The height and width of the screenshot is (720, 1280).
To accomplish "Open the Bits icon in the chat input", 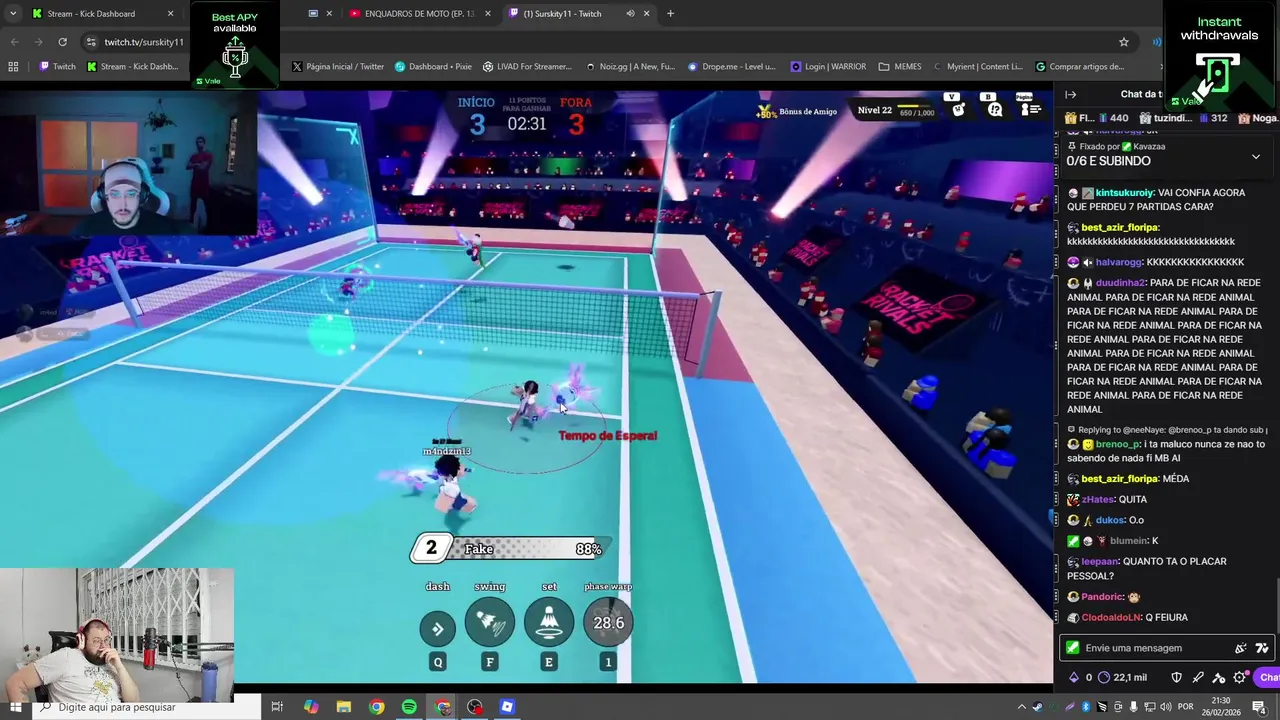I will [x=1240, y=648].
